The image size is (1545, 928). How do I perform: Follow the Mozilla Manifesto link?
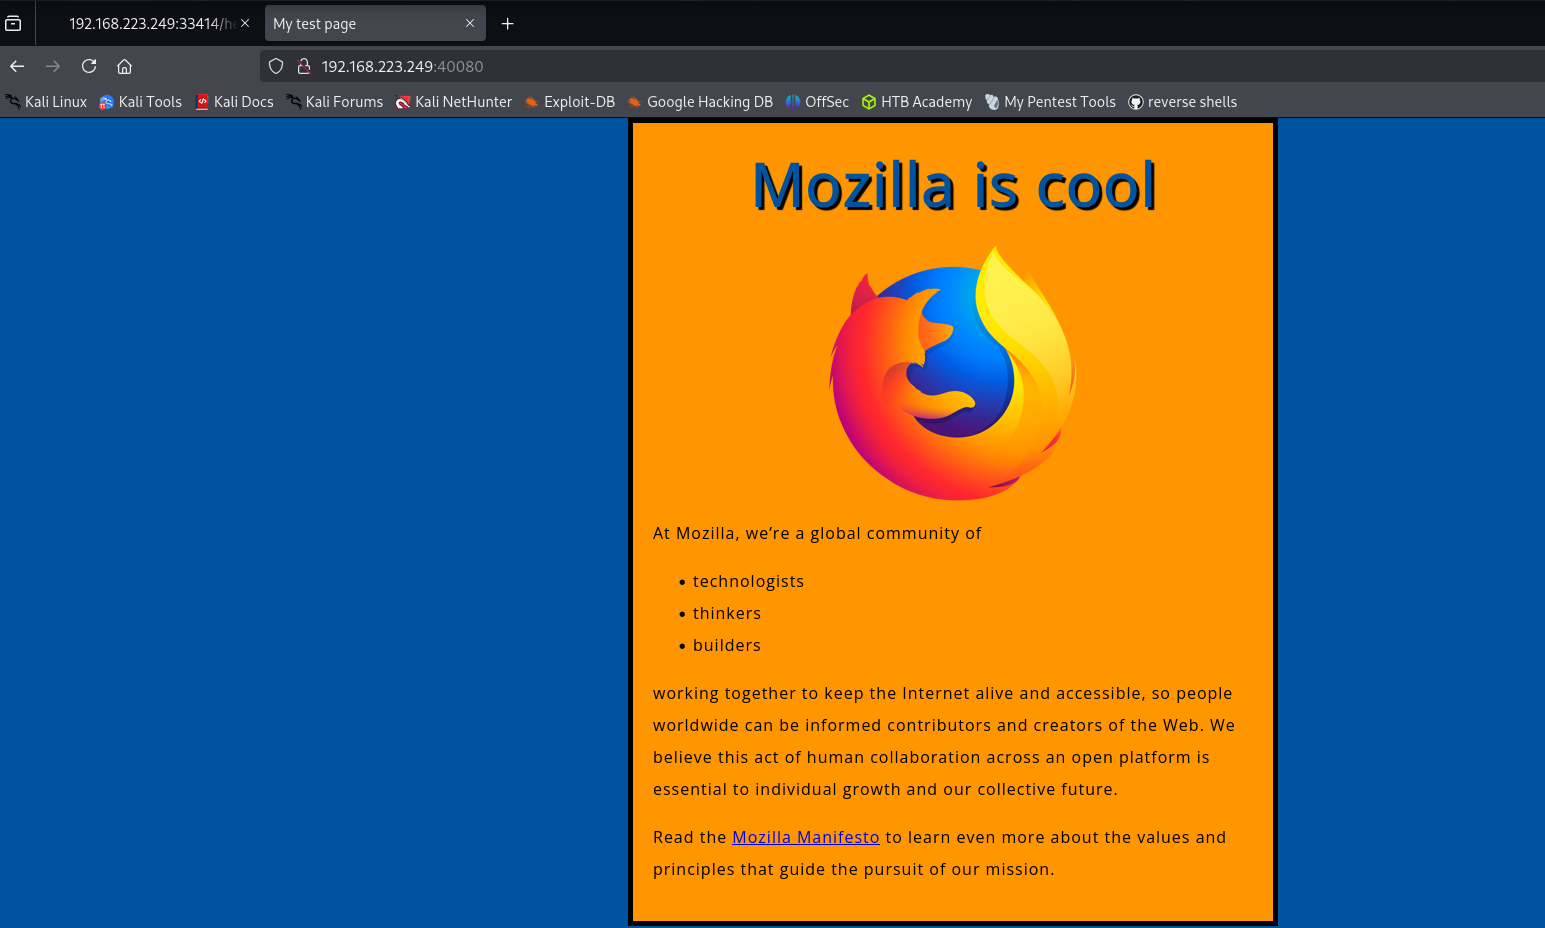805,837
